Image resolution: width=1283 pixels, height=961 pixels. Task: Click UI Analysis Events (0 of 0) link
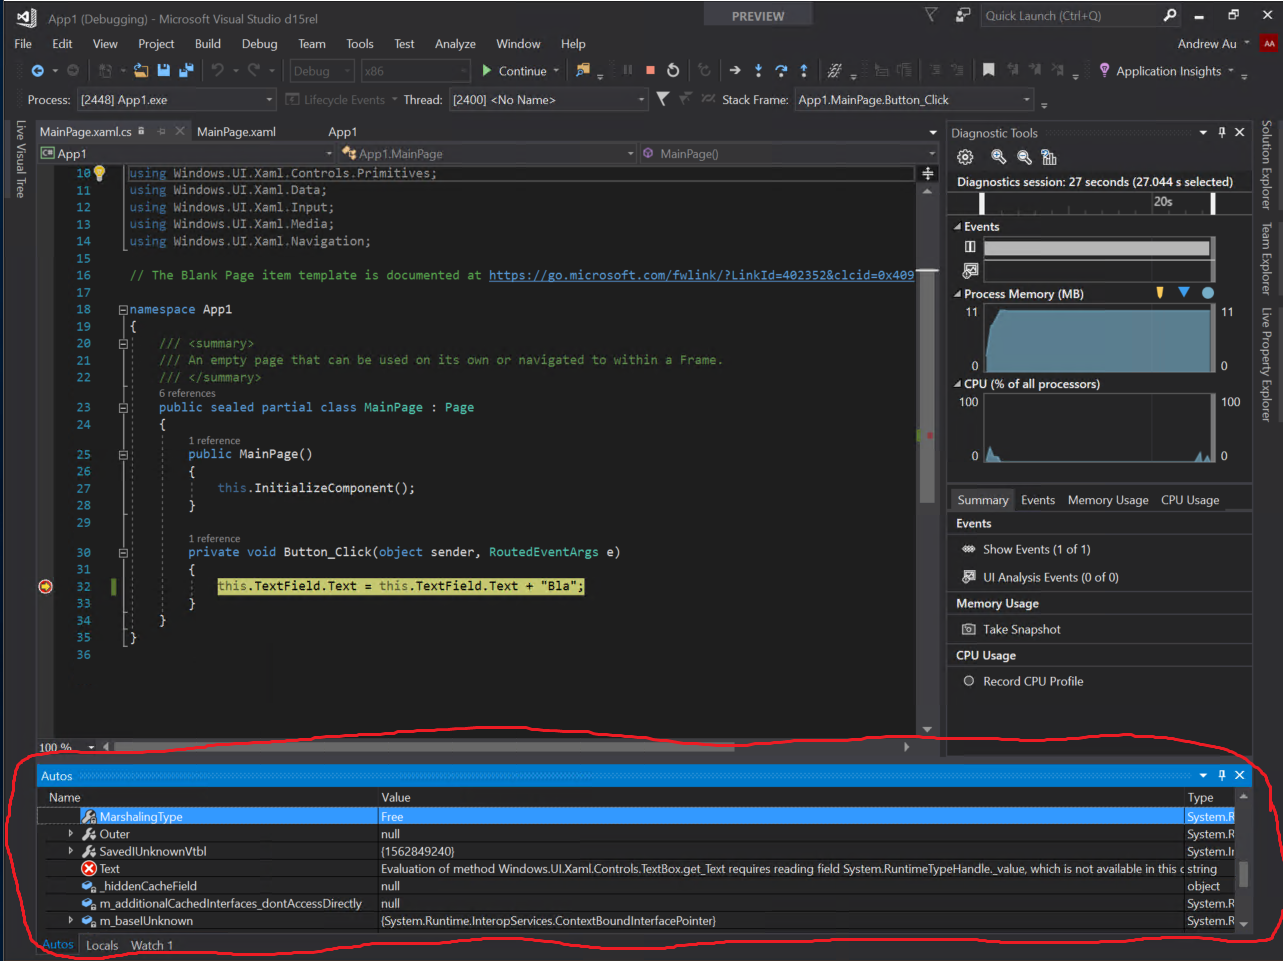[1050, 577]
